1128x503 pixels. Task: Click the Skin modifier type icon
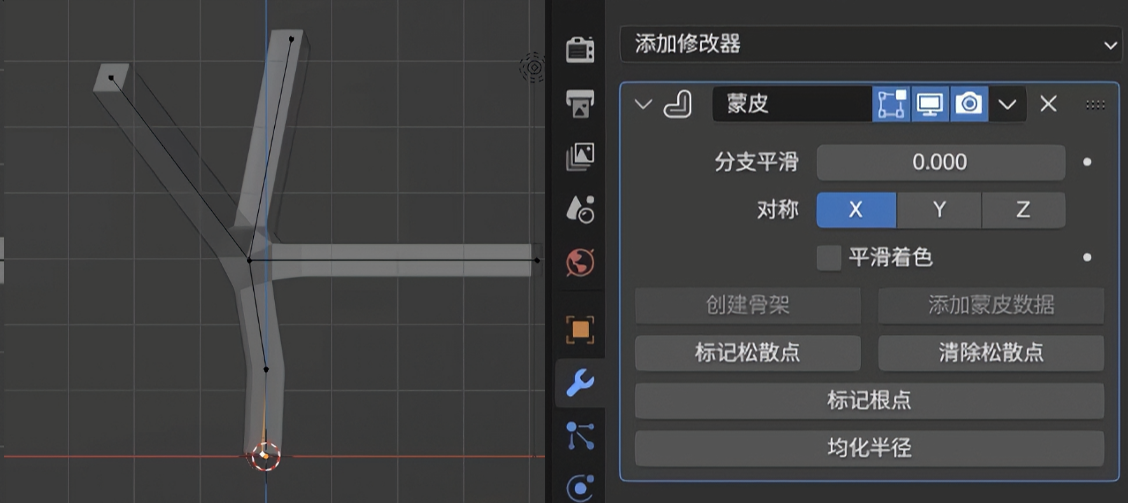pos(677,104)
